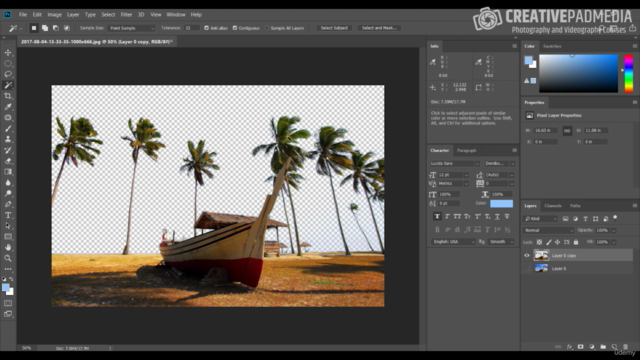Open the Sample Size dropdown
640x360 pixels.
[131, 28]
